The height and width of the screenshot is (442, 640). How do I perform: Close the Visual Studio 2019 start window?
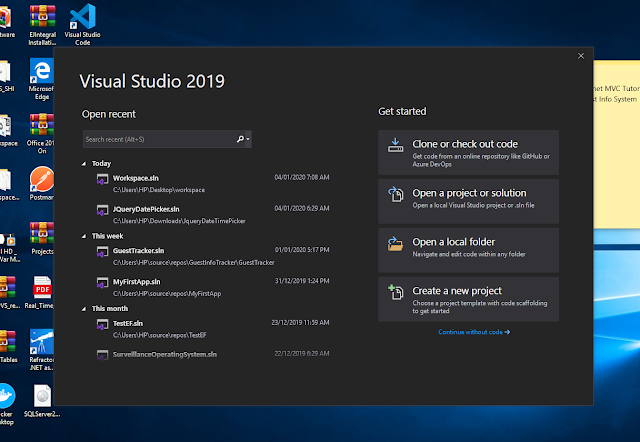click(579, 57)
